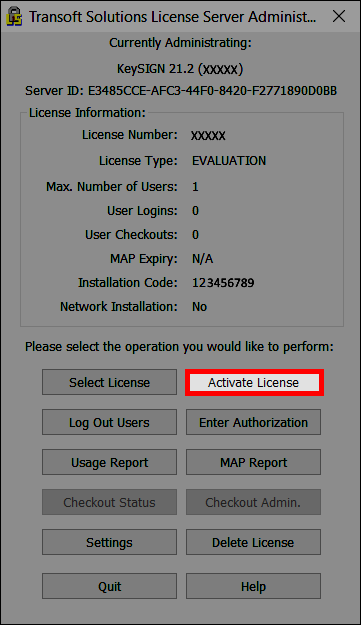
Task: Open the Settings button
Action: (110, 542)
